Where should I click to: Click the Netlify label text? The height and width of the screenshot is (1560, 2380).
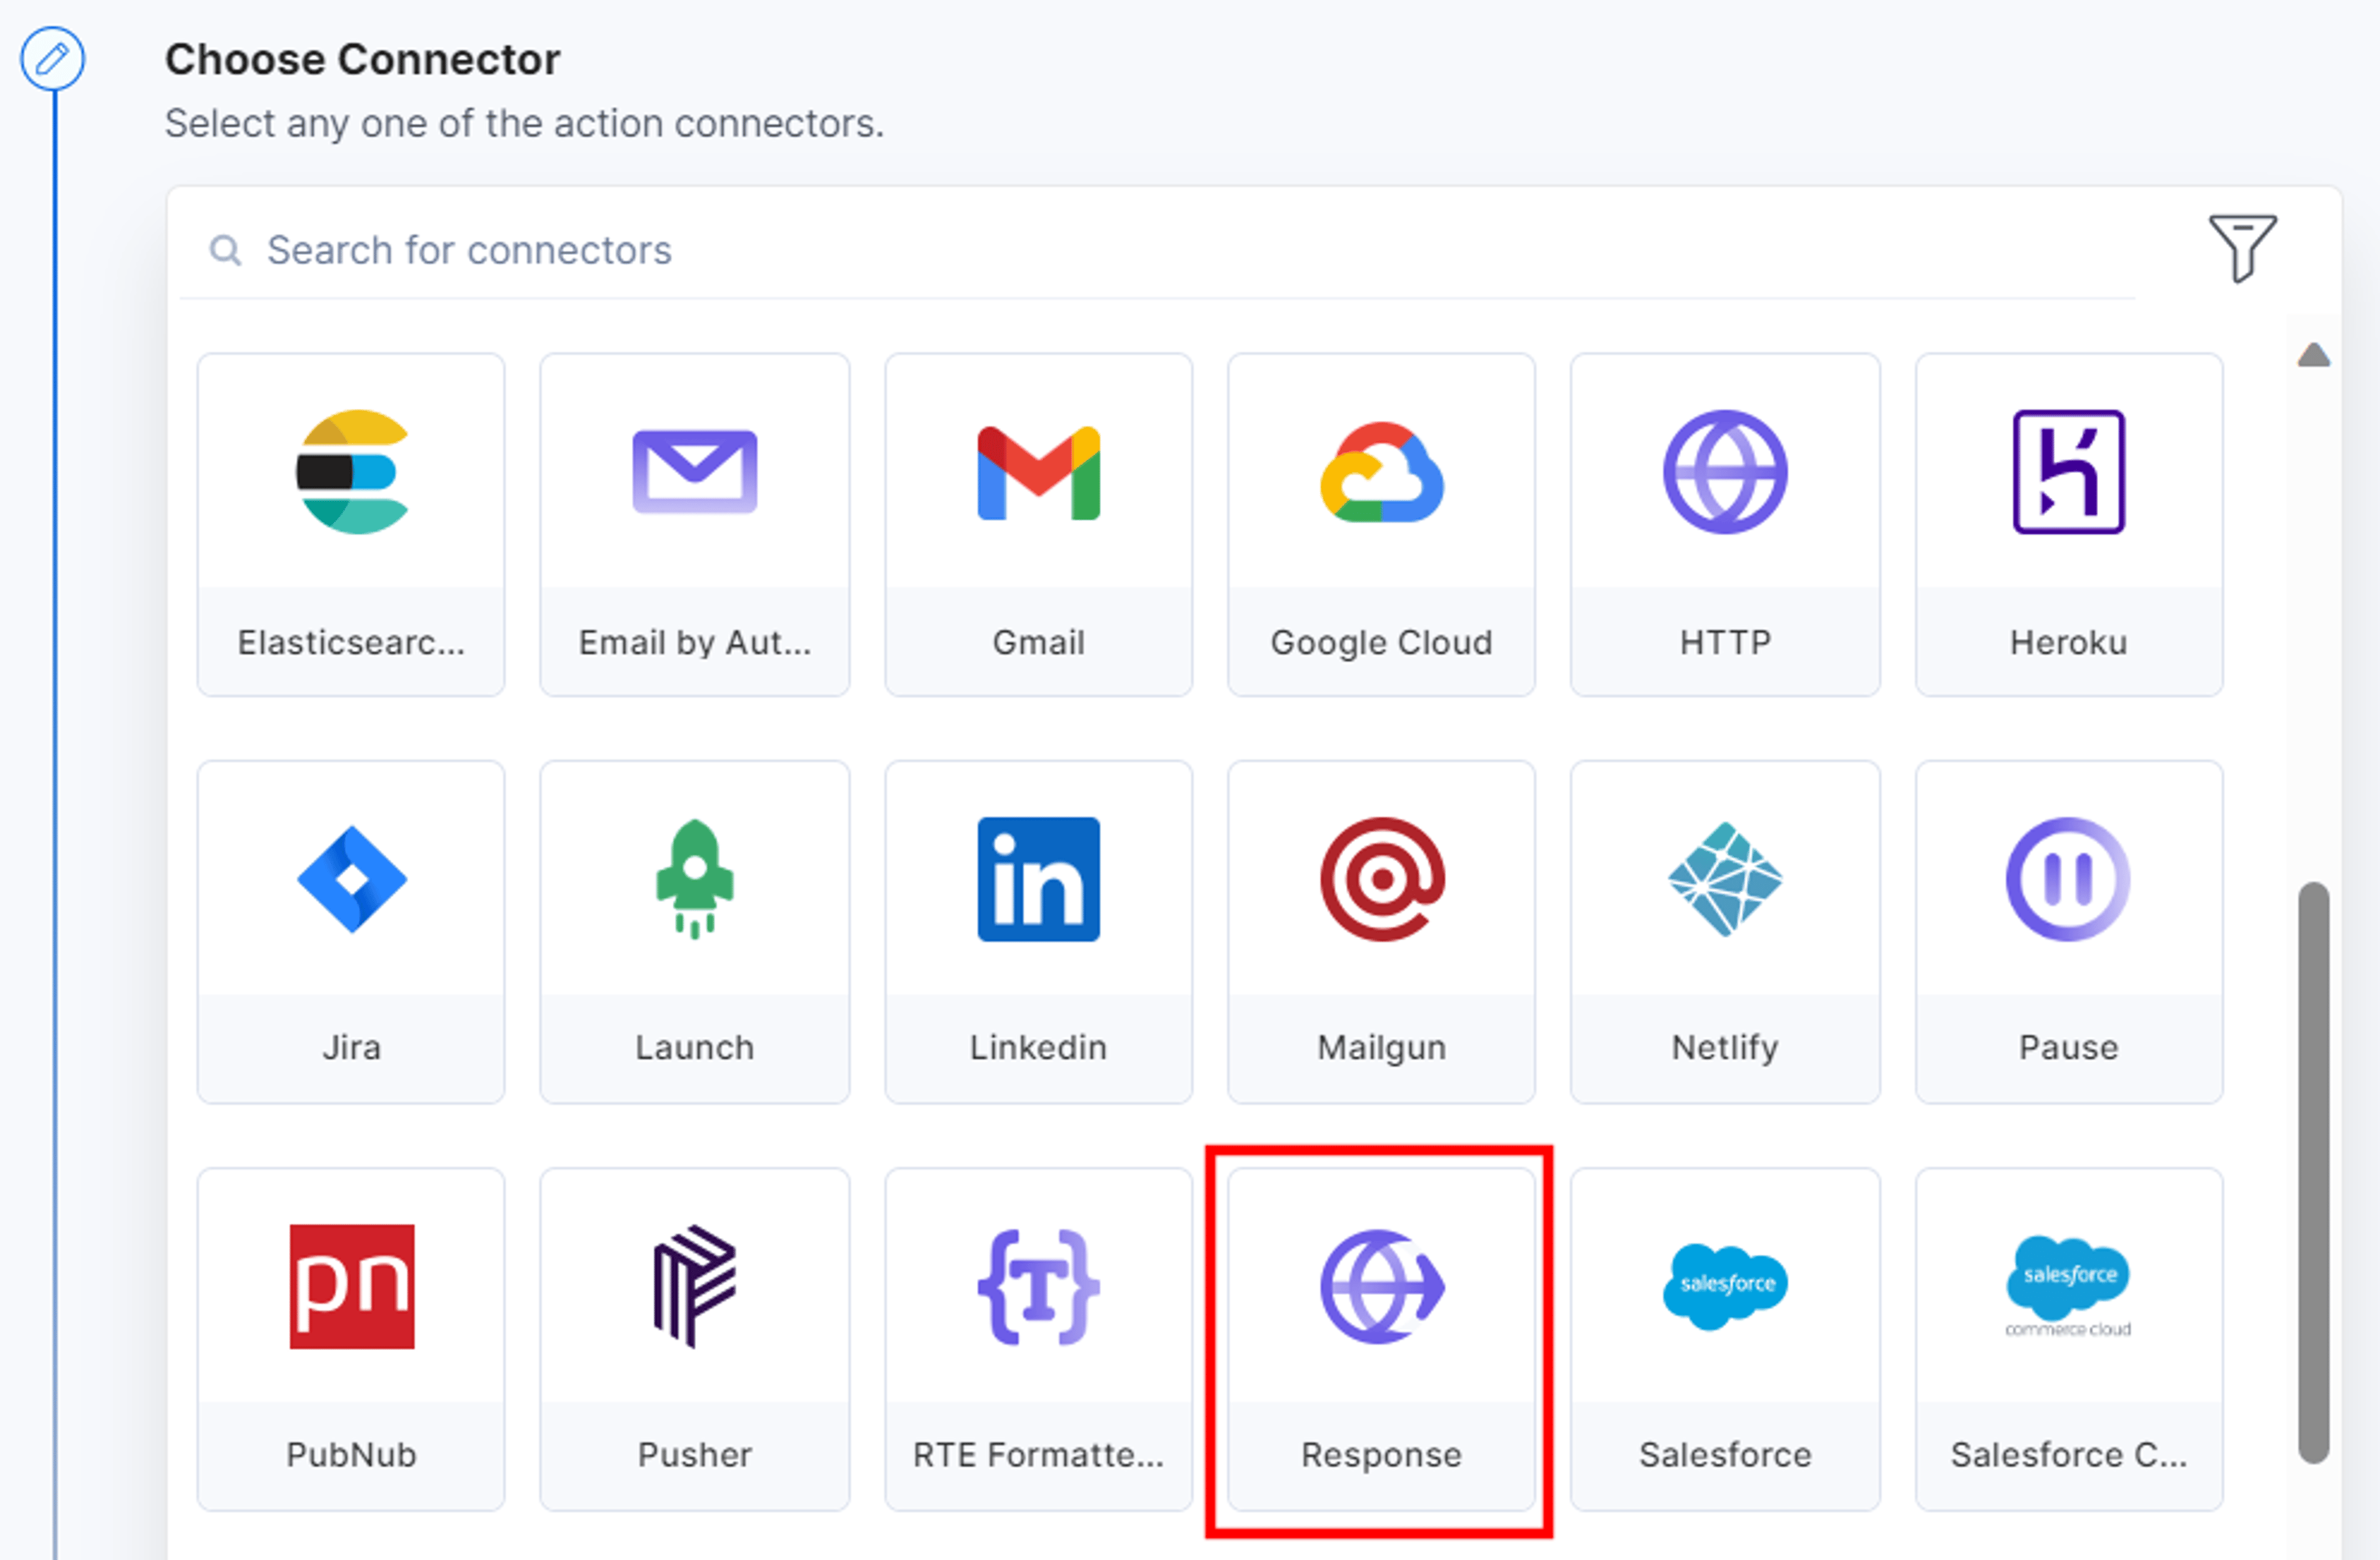[1725, 1047]
